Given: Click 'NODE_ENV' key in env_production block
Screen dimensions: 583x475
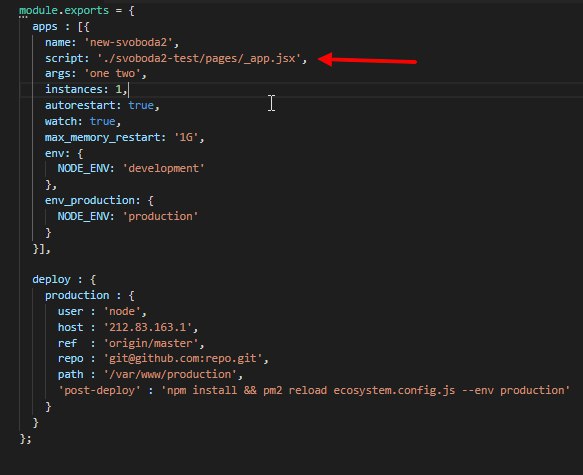Looking at the screenshot, I should 83,216.
